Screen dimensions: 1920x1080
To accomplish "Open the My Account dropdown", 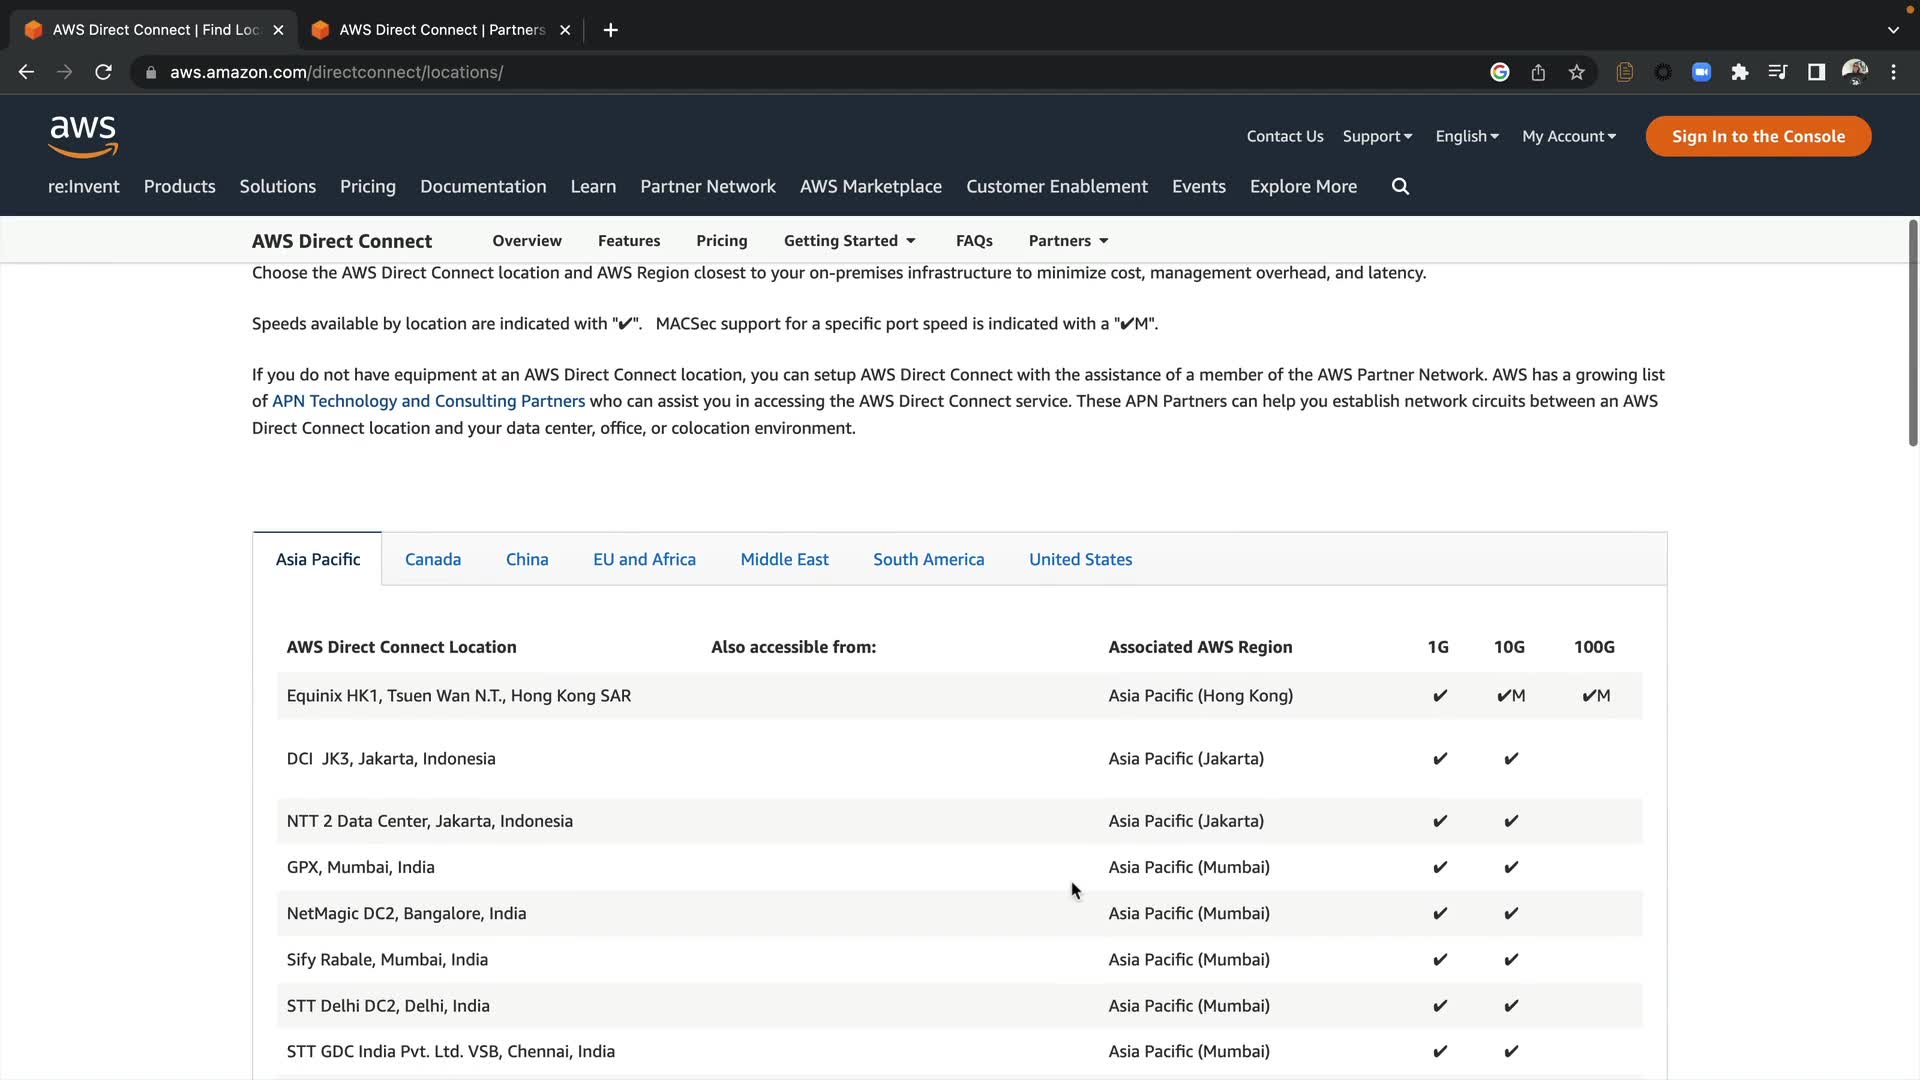I will (x=1568, y=136).
